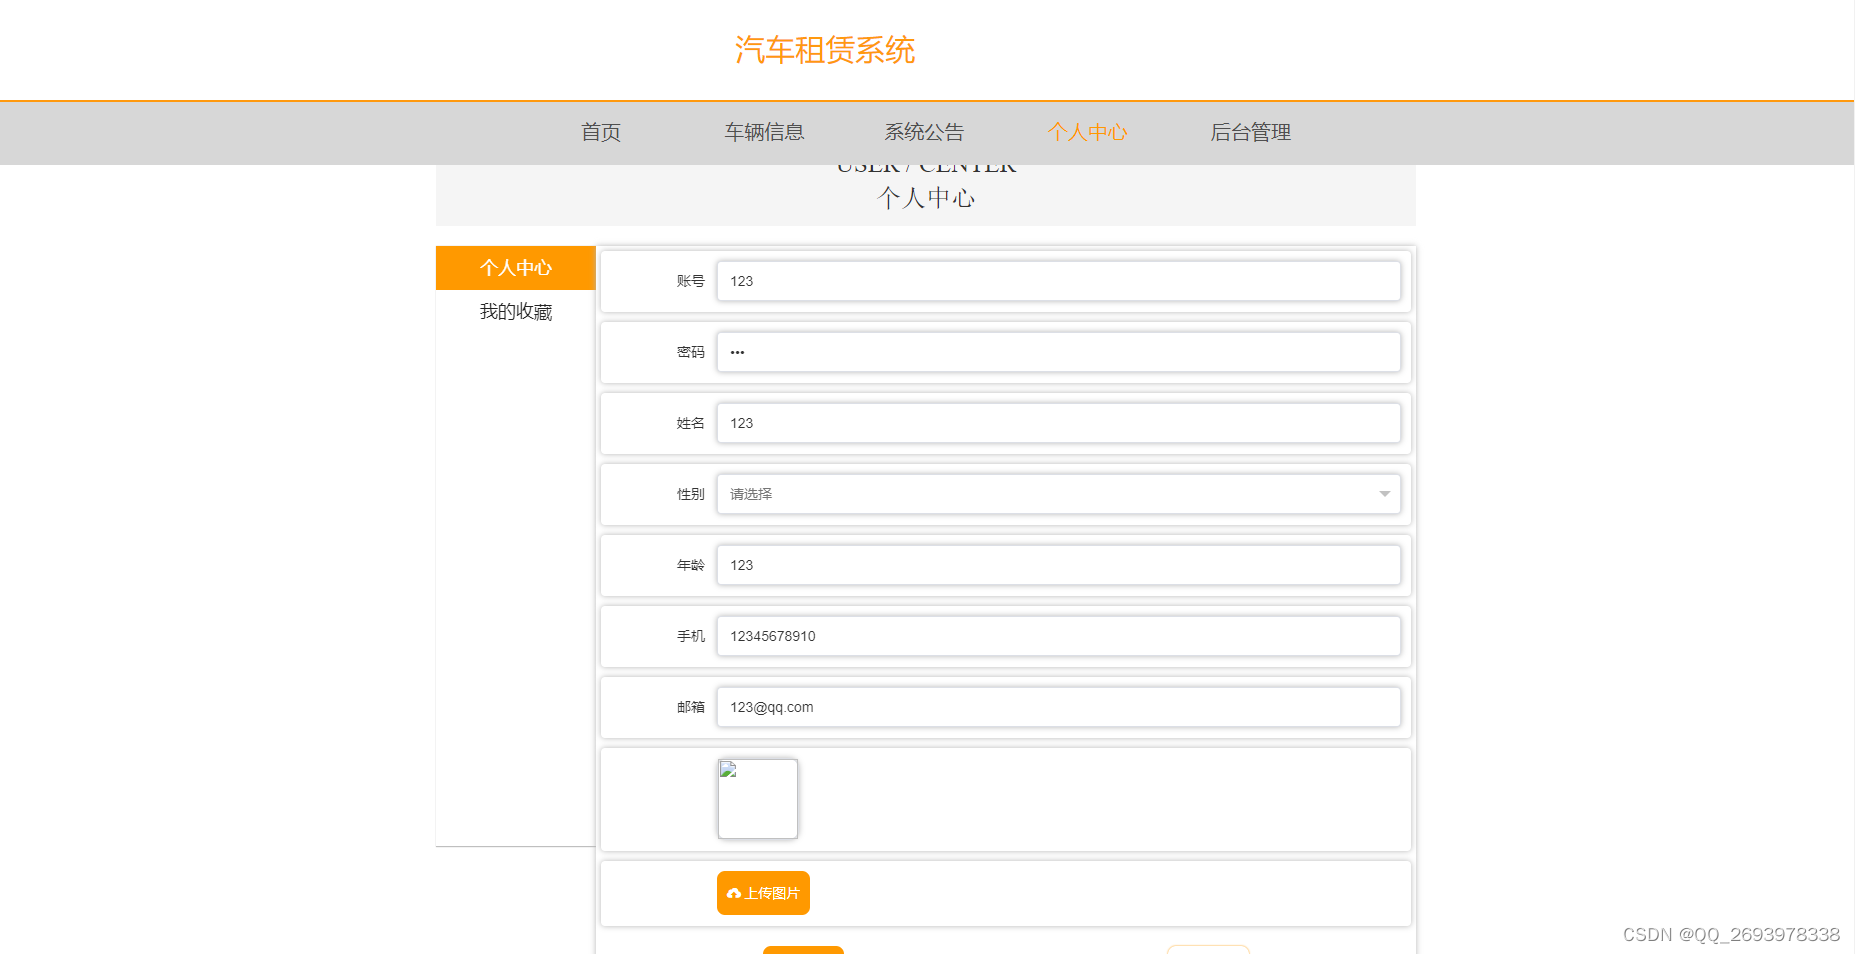The width and height of the screenshot is (1855, 954).
Task: Click the 年龄 input field
Action: [x=1058, y=565]
